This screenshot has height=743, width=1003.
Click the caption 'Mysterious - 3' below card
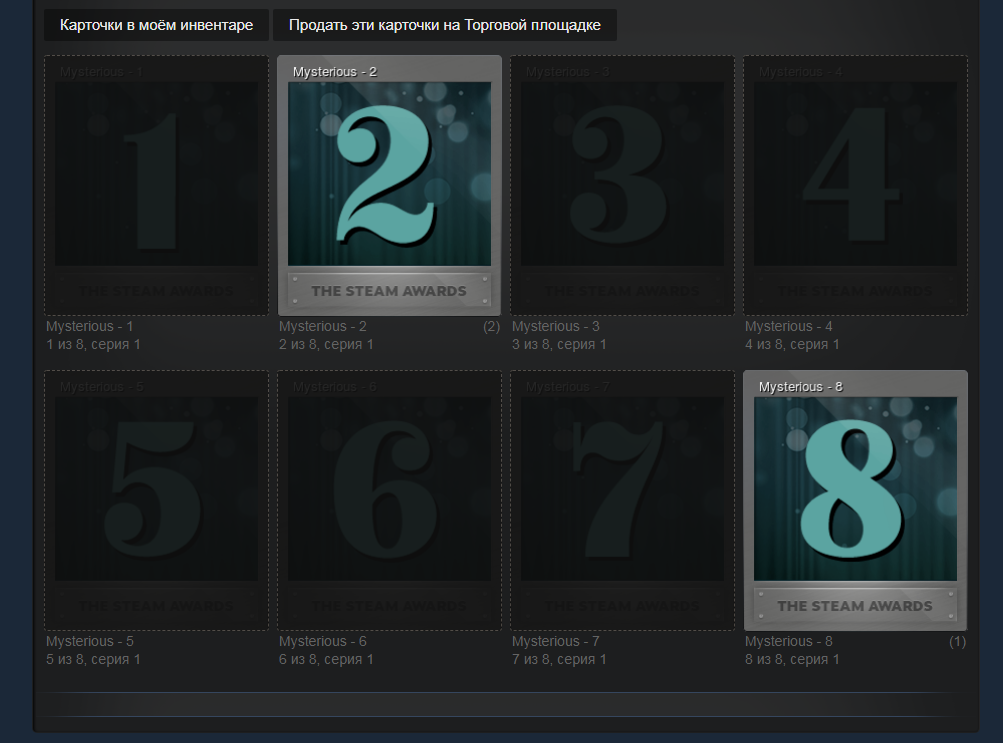(555, 326)
